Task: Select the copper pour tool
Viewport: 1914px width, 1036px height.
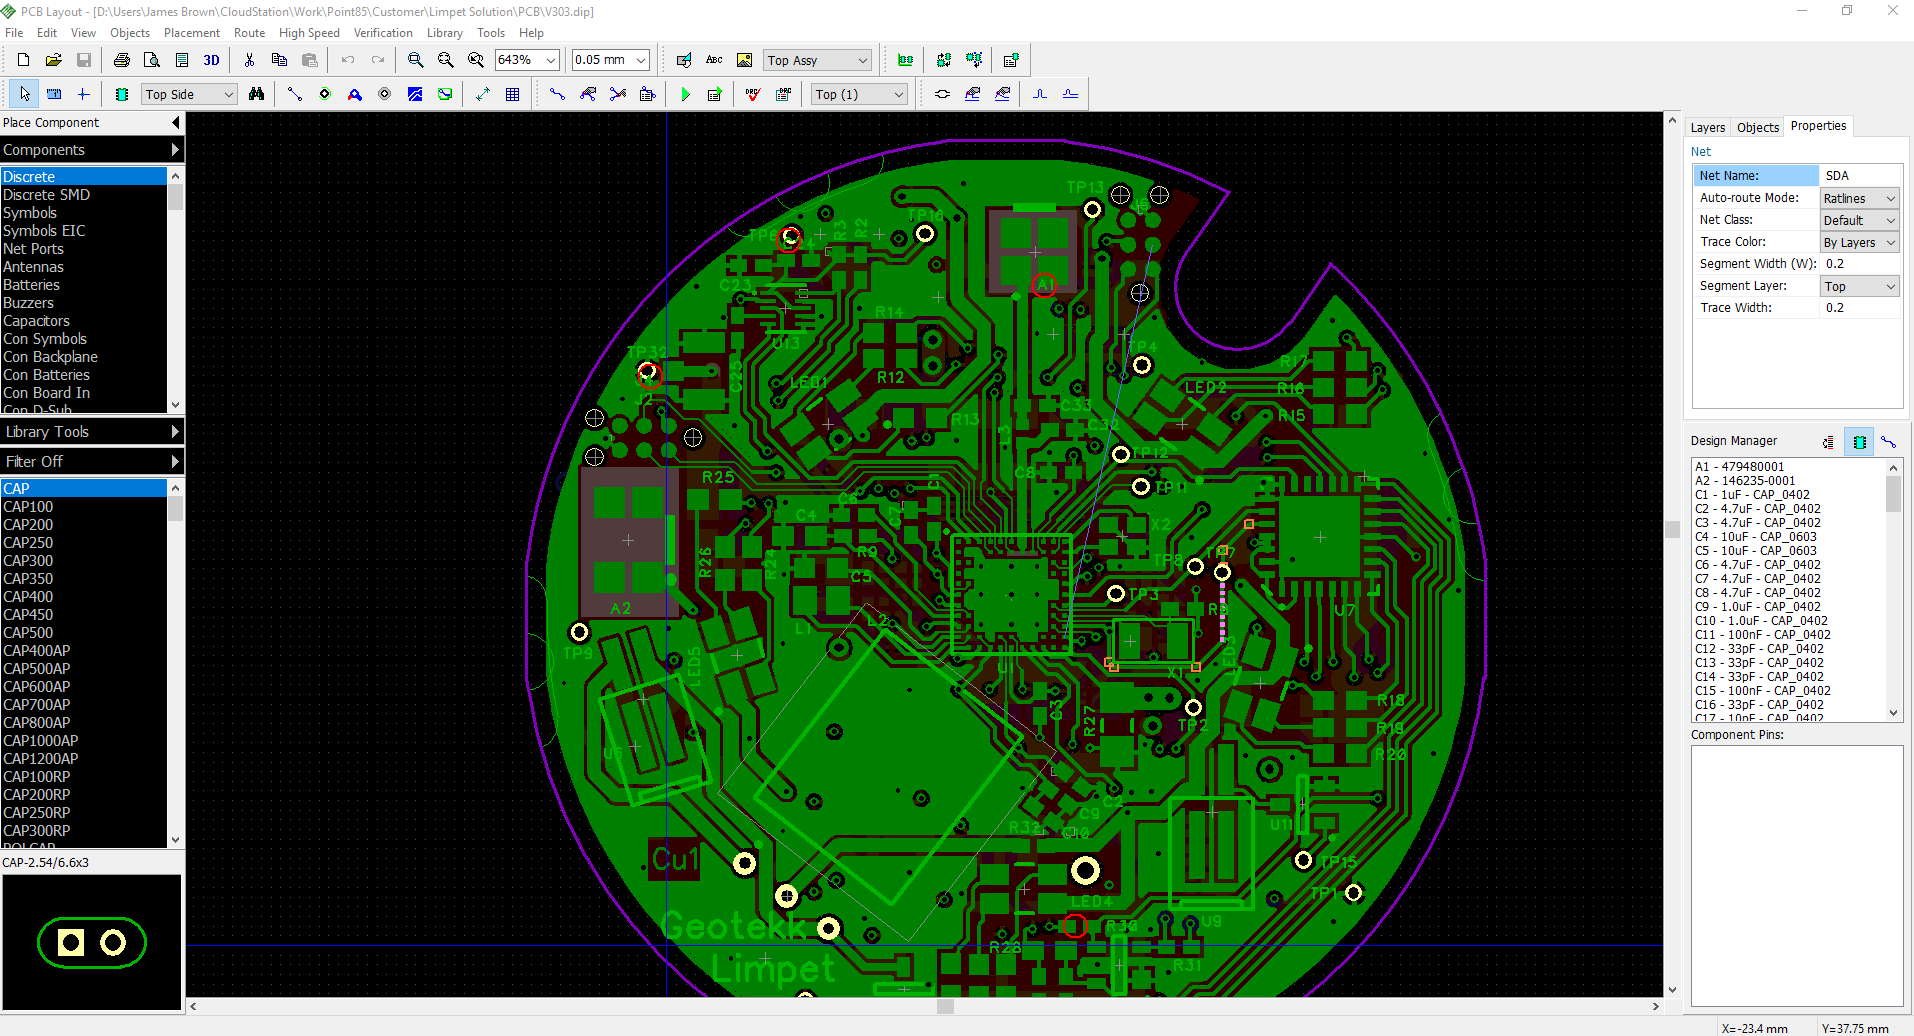Action: [x=414, y=94]
